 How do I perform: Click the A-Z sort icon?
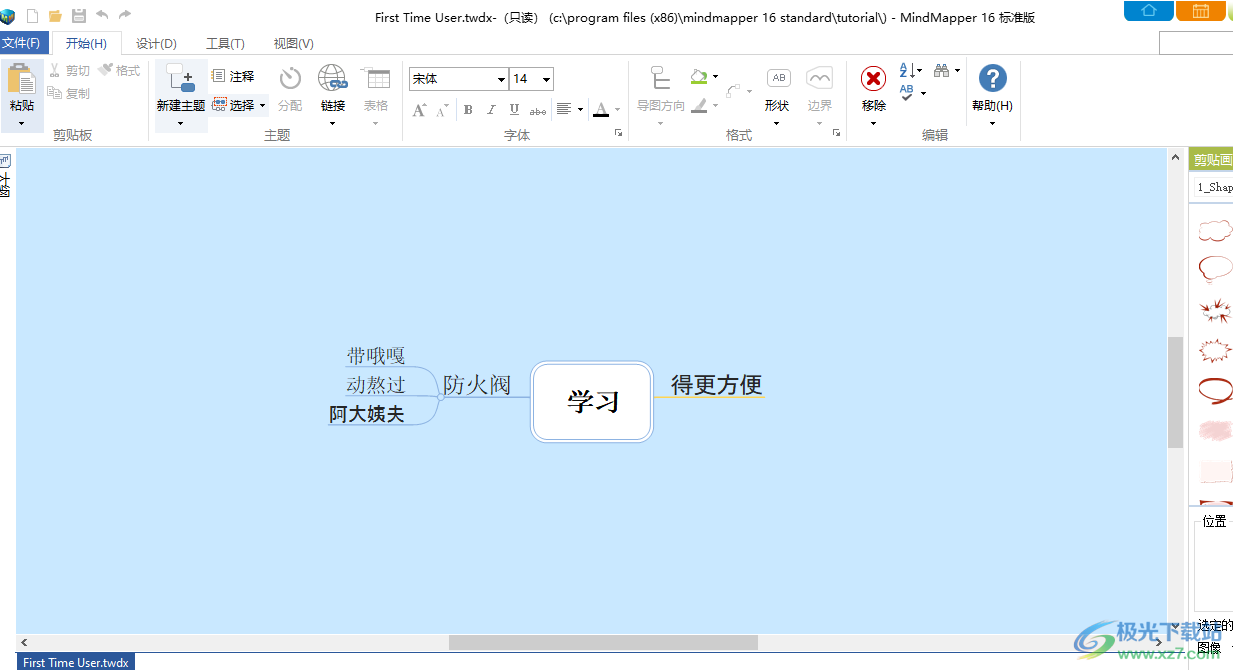point(908,70)
